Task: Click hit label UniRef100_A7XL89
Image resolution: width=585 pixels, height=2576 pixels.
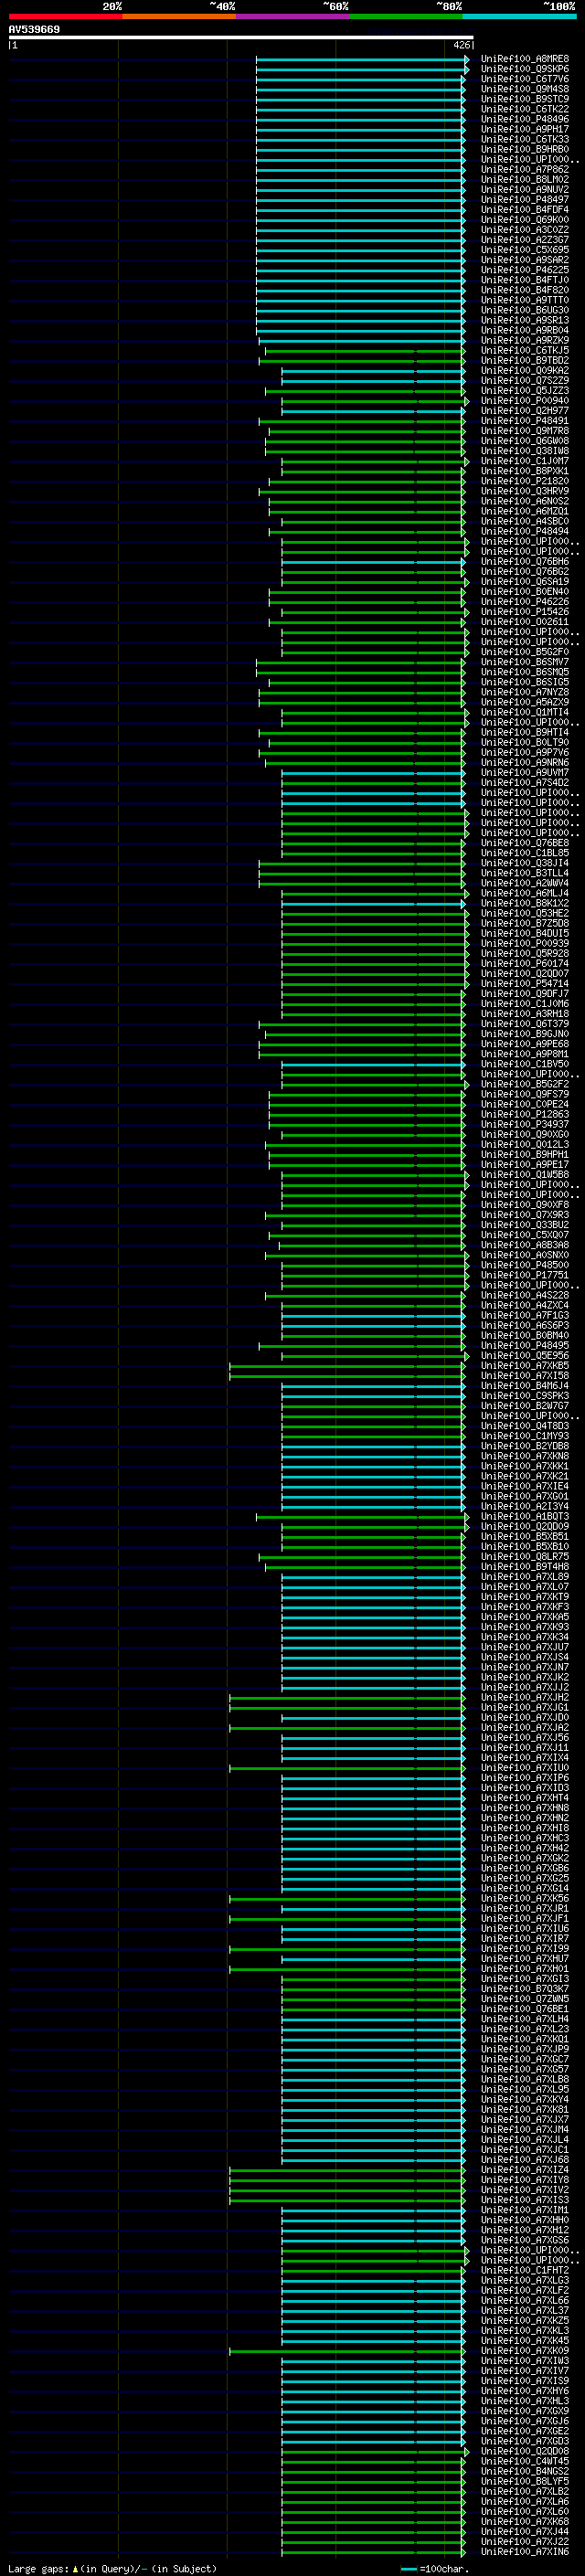Action: pyautogui.click(x=525, y=1577)
